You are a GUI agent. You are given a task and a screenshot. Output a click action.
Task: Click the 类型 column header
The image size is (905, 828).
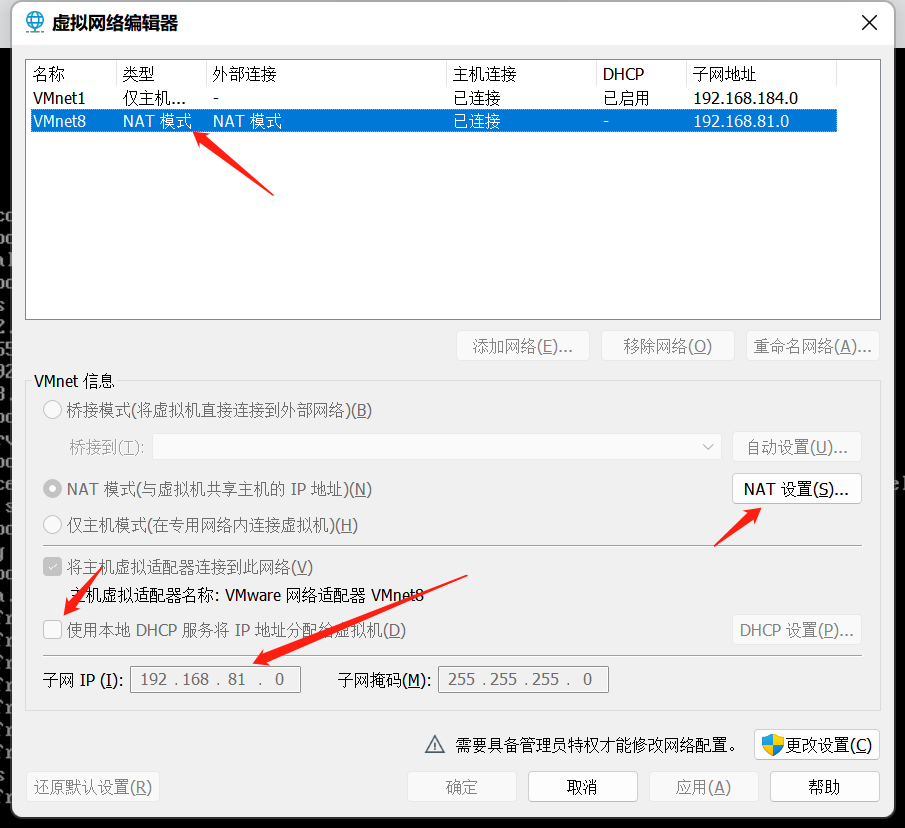coord(161,74)
